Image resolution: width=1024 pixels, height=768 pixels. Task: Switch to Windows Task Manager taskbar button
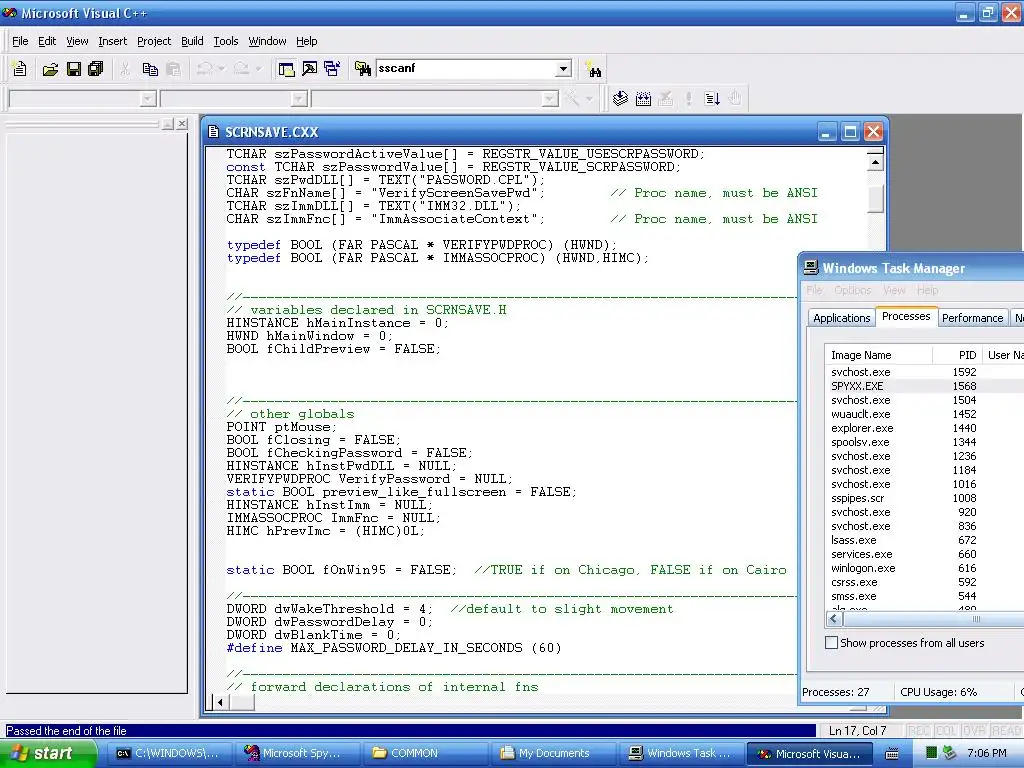tap(681, 753)
